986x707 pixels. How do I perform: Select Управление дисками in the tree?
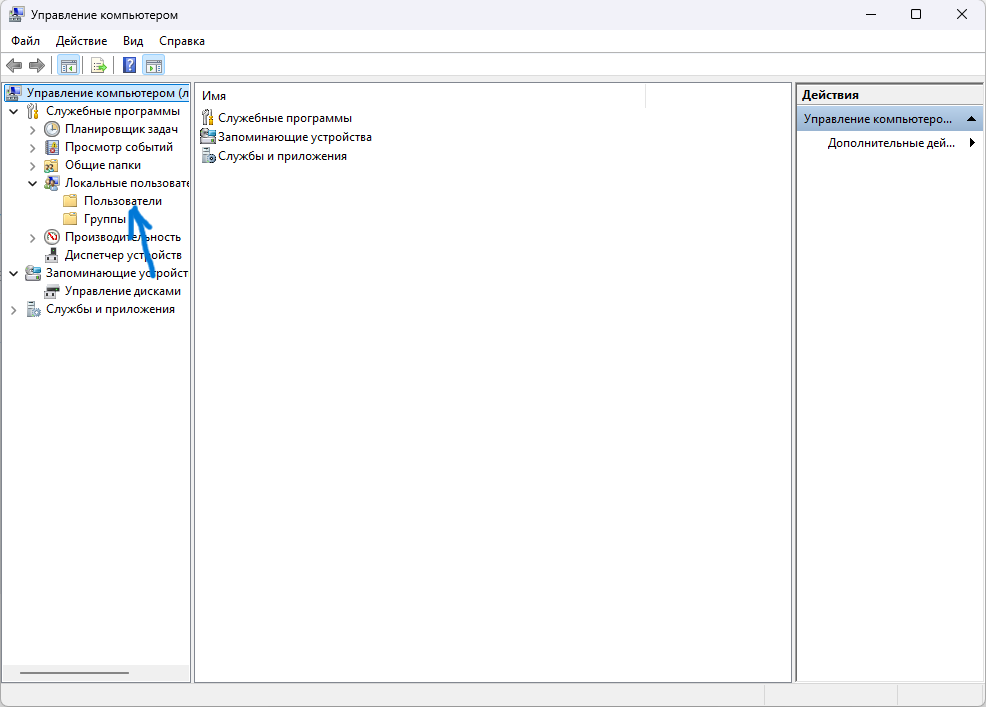[x=123, y=291]
